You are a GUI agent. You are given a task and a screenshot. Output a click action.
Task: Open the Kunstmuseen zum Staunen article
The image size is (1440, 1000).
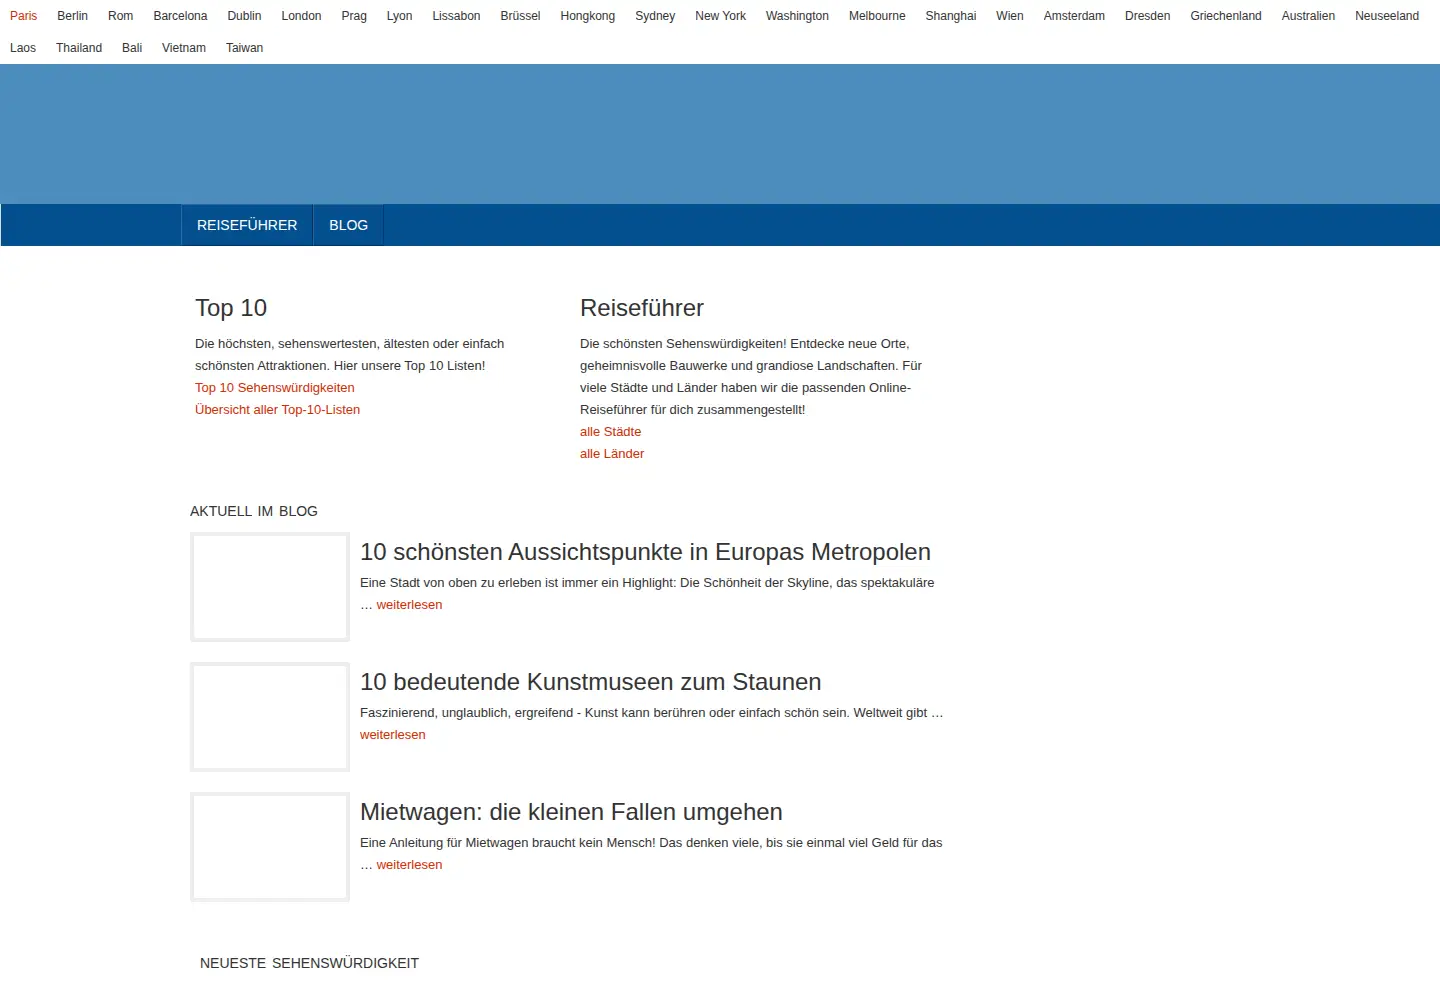(590, 682)
